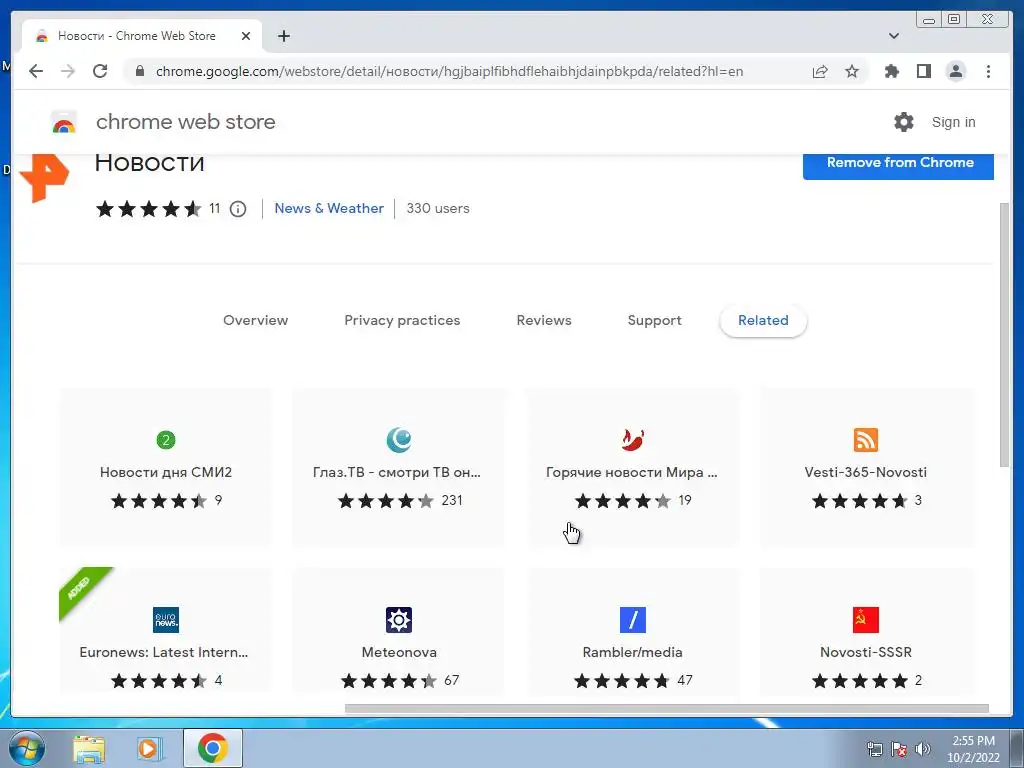Click Глаз.ТВ rating count 231
This screenshot has height=768, width=1024.
click(x=452, y=500)
